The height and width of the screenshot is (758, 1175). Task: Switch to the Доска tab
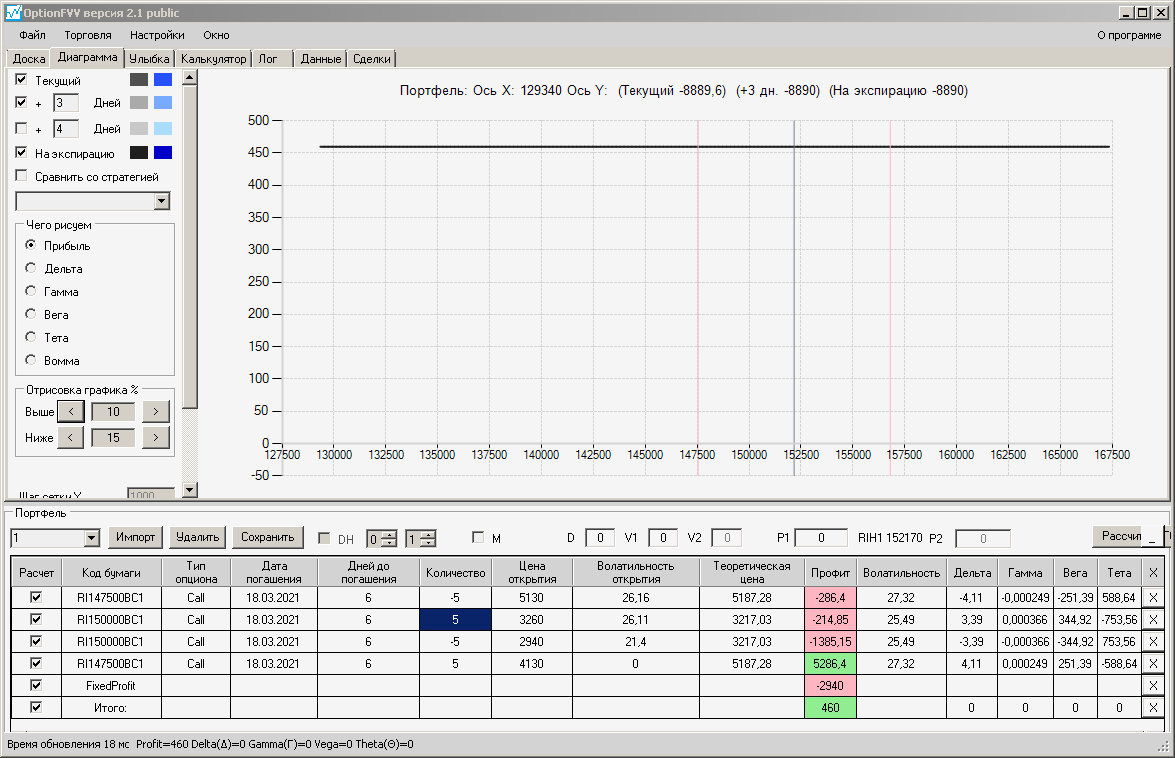click(x=29, y=58)
